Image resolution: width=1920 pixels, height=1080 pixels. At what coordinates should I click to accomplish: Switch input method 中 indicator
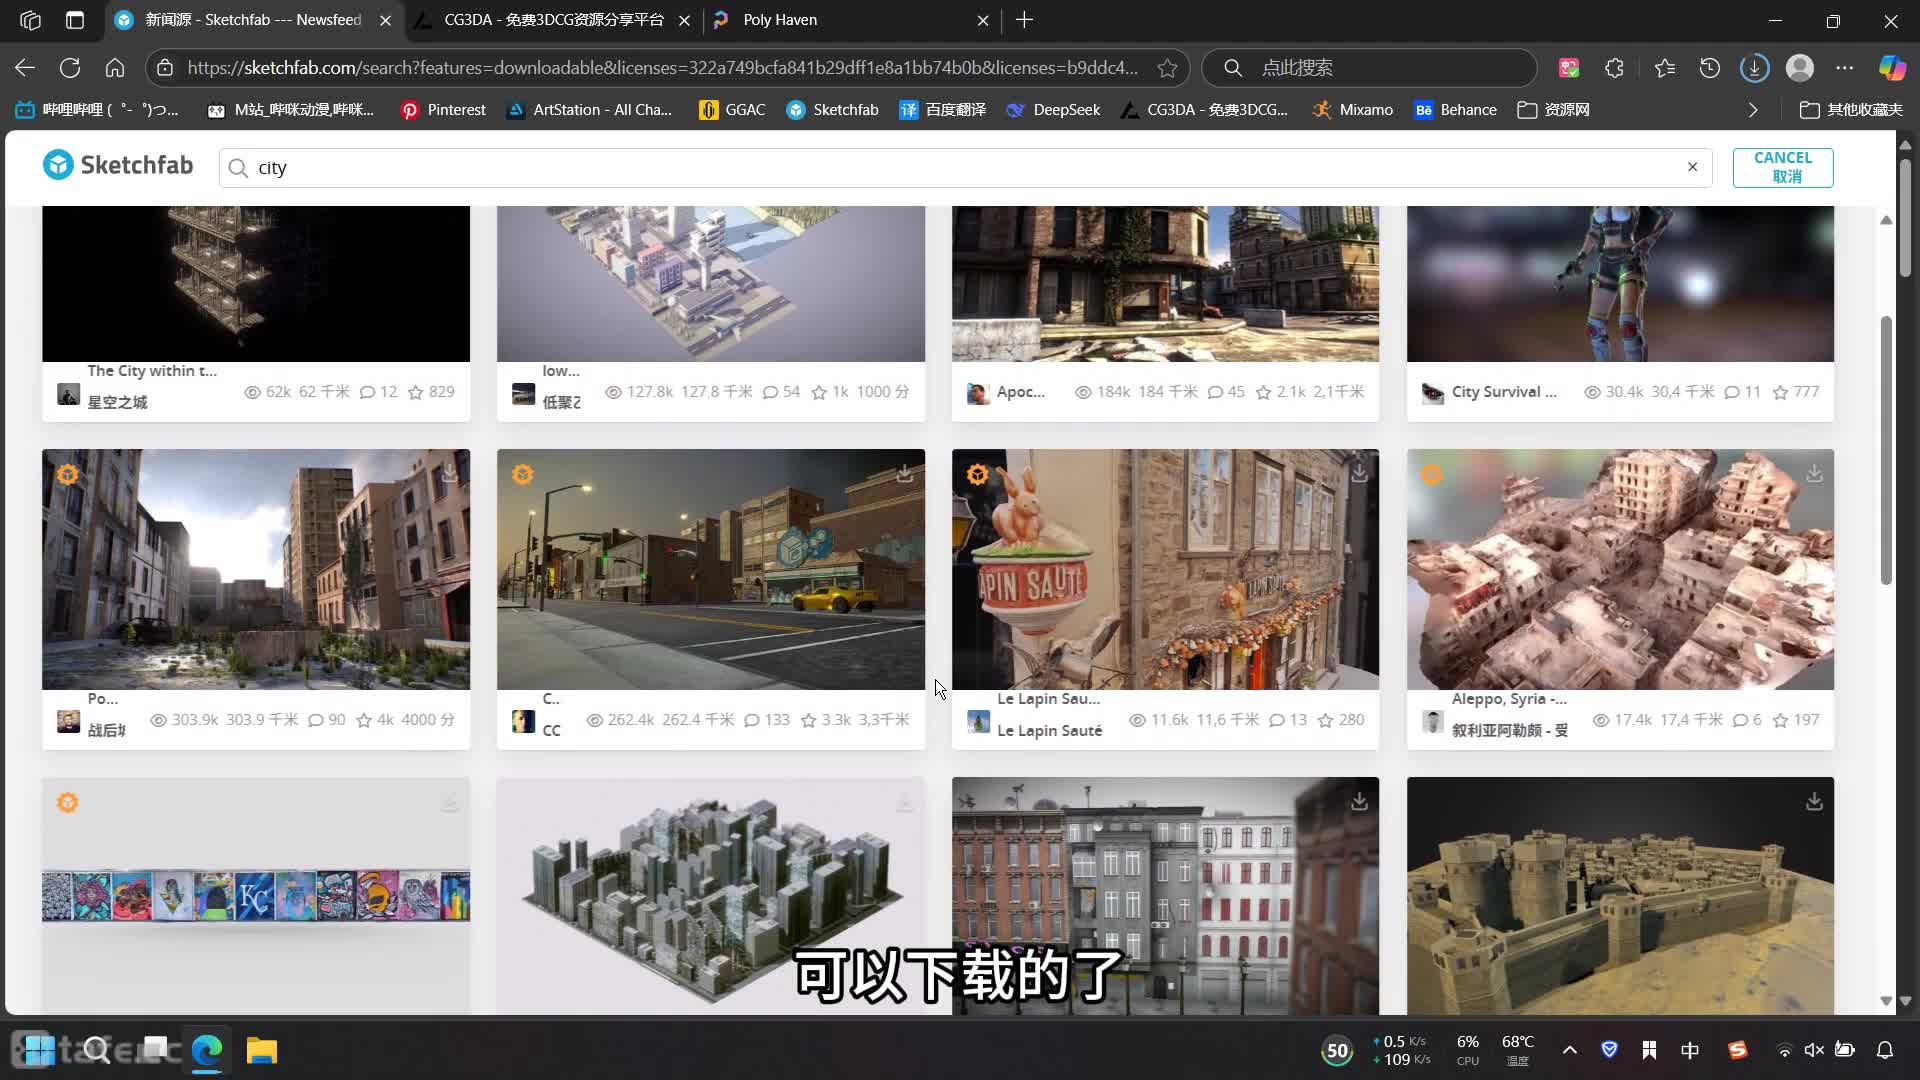click(x=1690, y=1050)
